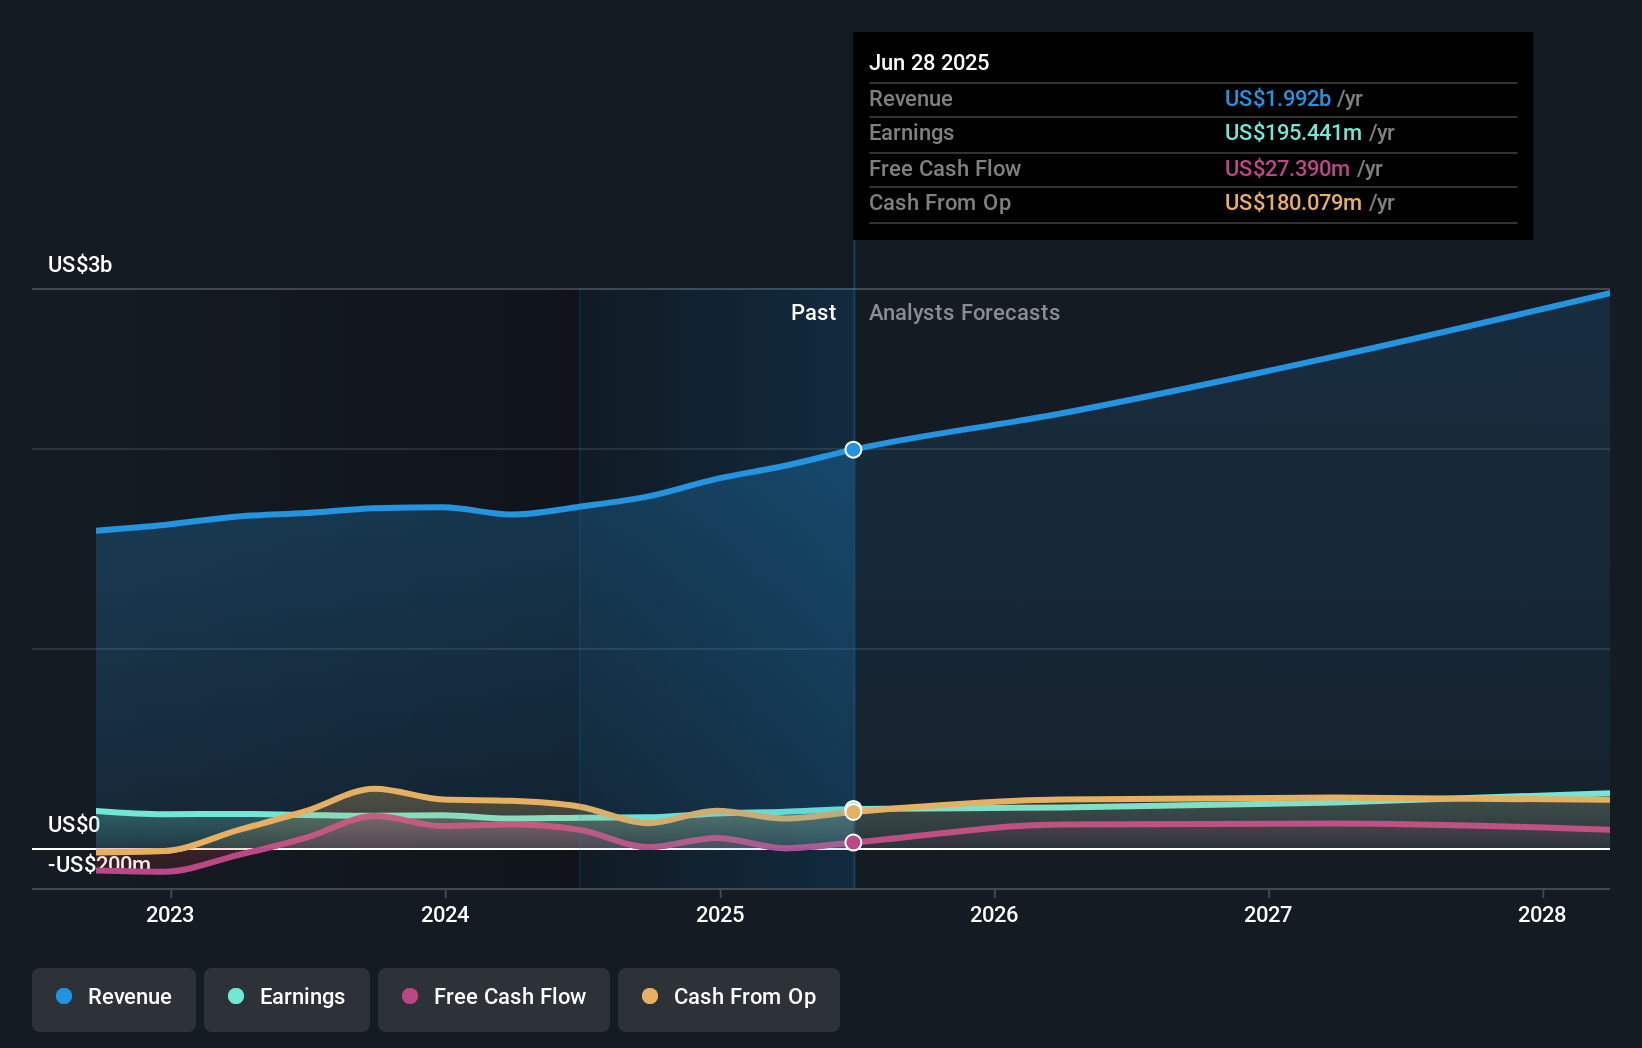Click the 2028 x-axis label
The height and width of the screenshot is (1048, 1642).
pos(1542,914)
